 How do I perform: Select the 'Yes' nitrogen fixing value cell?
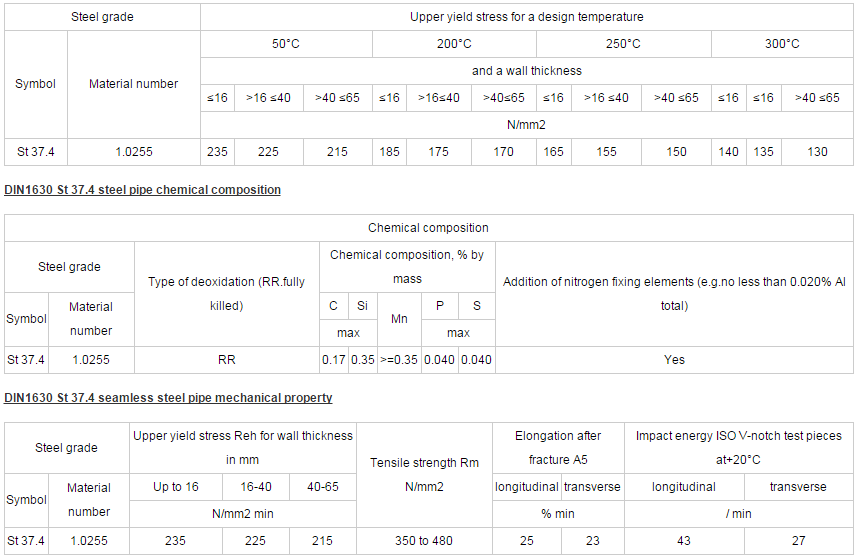click(674, 359)
